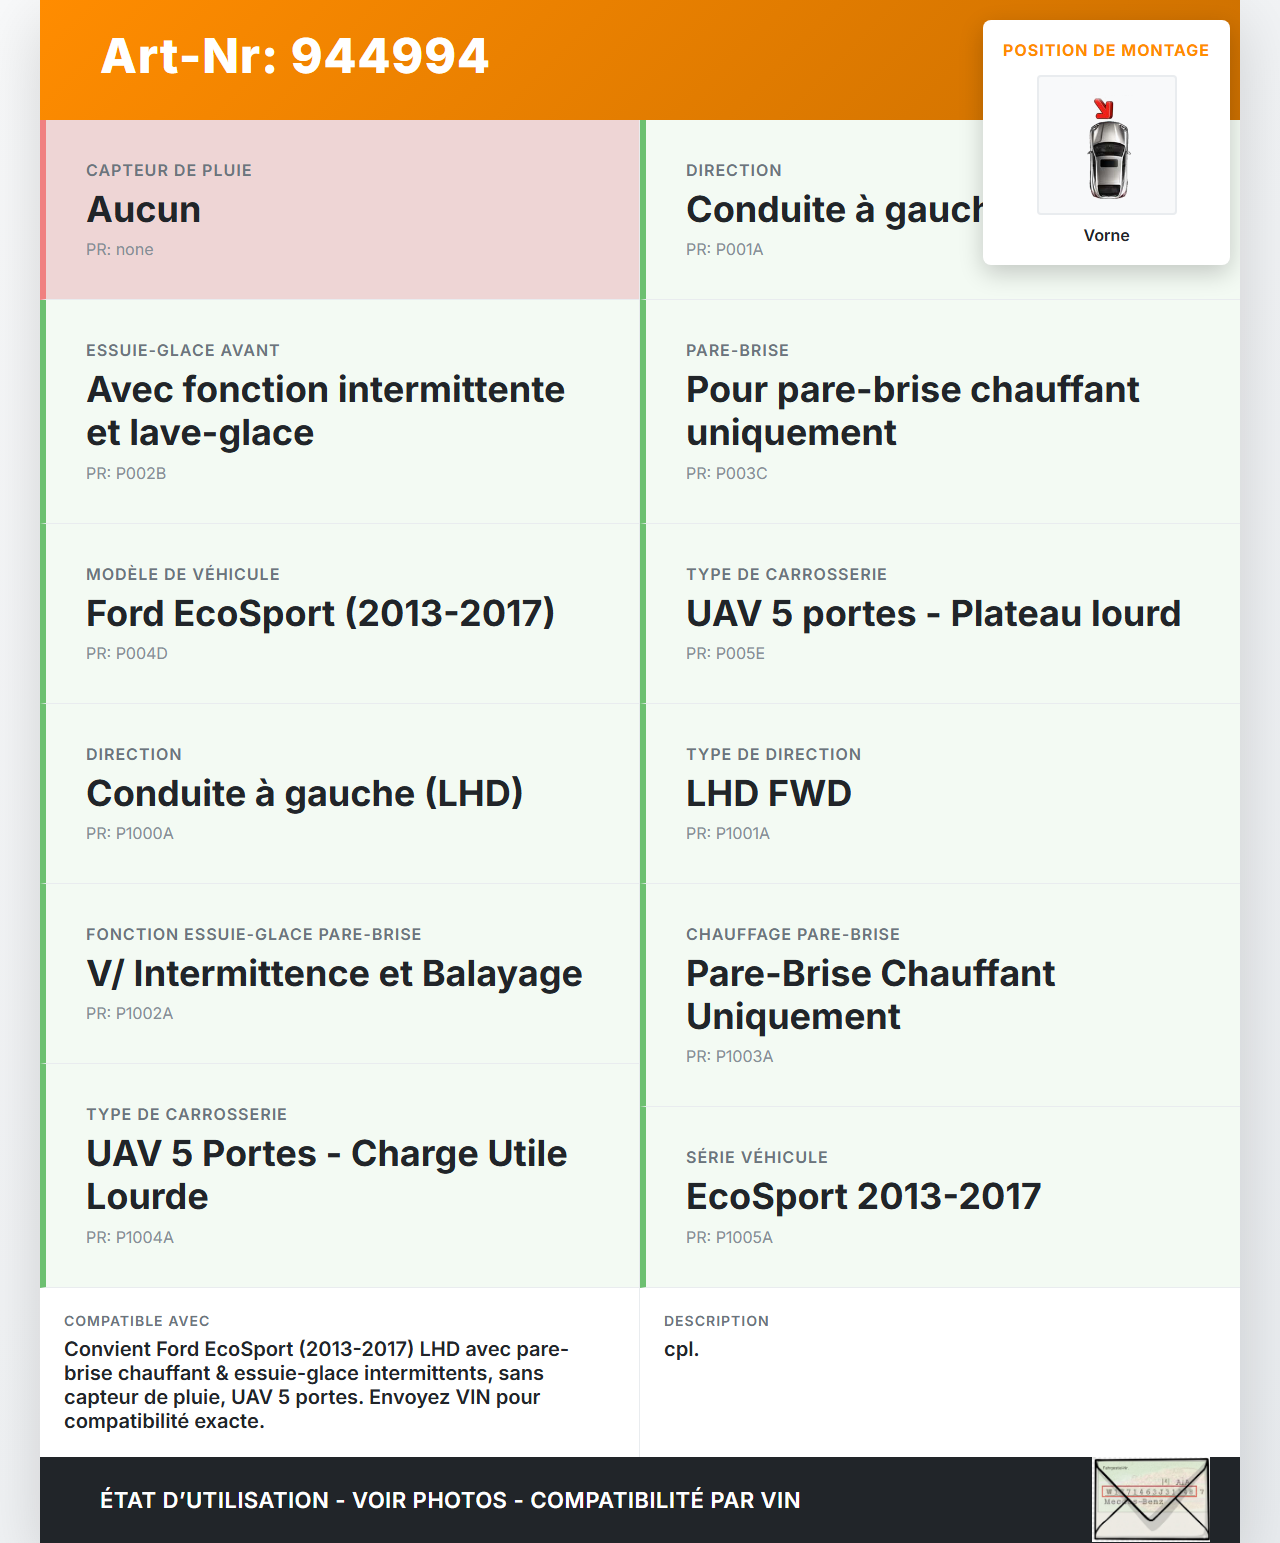
Task: Click the "Compatible avec" description paragraph
Action: (316, 1385)
